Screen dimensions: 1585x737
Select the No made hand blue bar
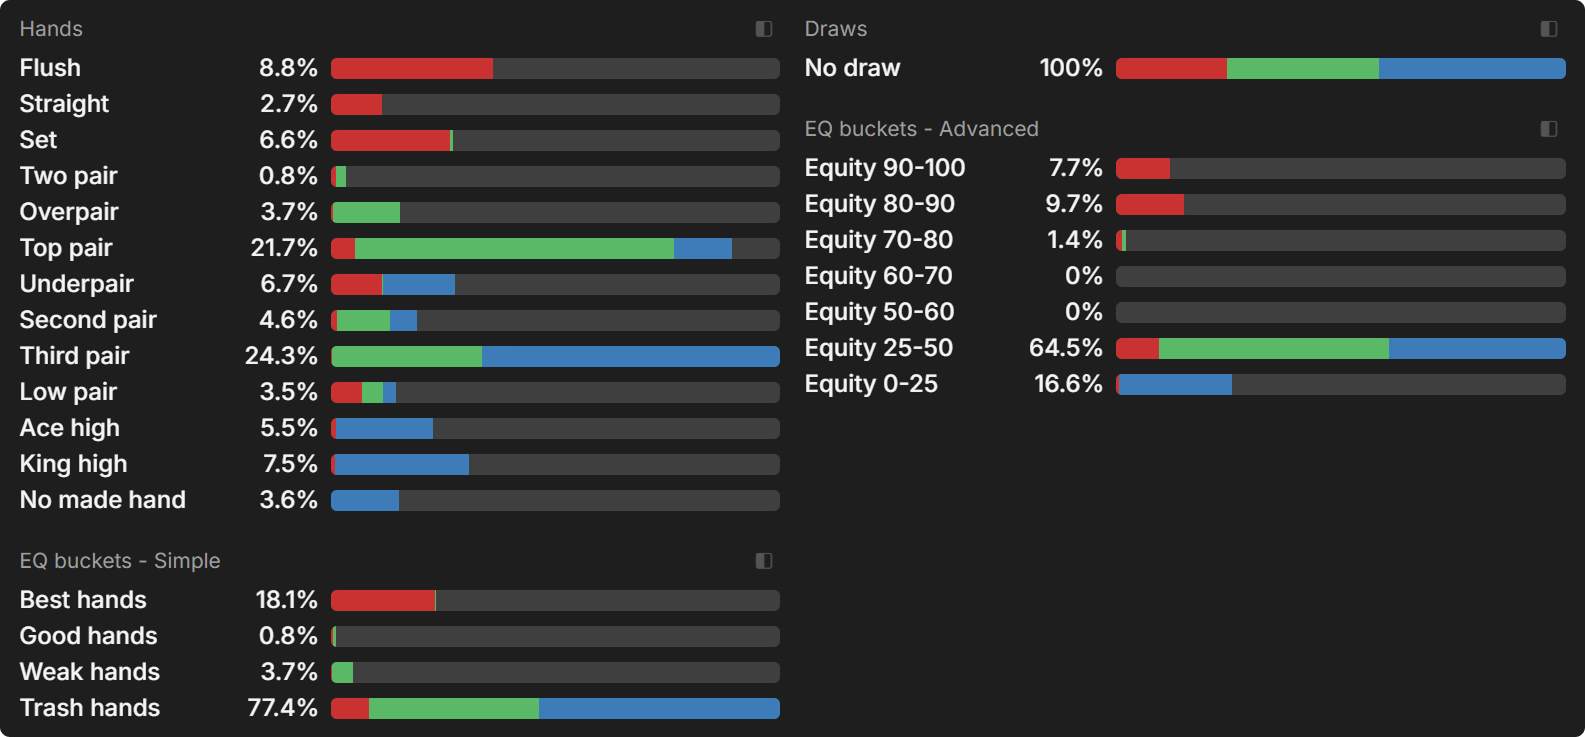click(x=365, y=500)
